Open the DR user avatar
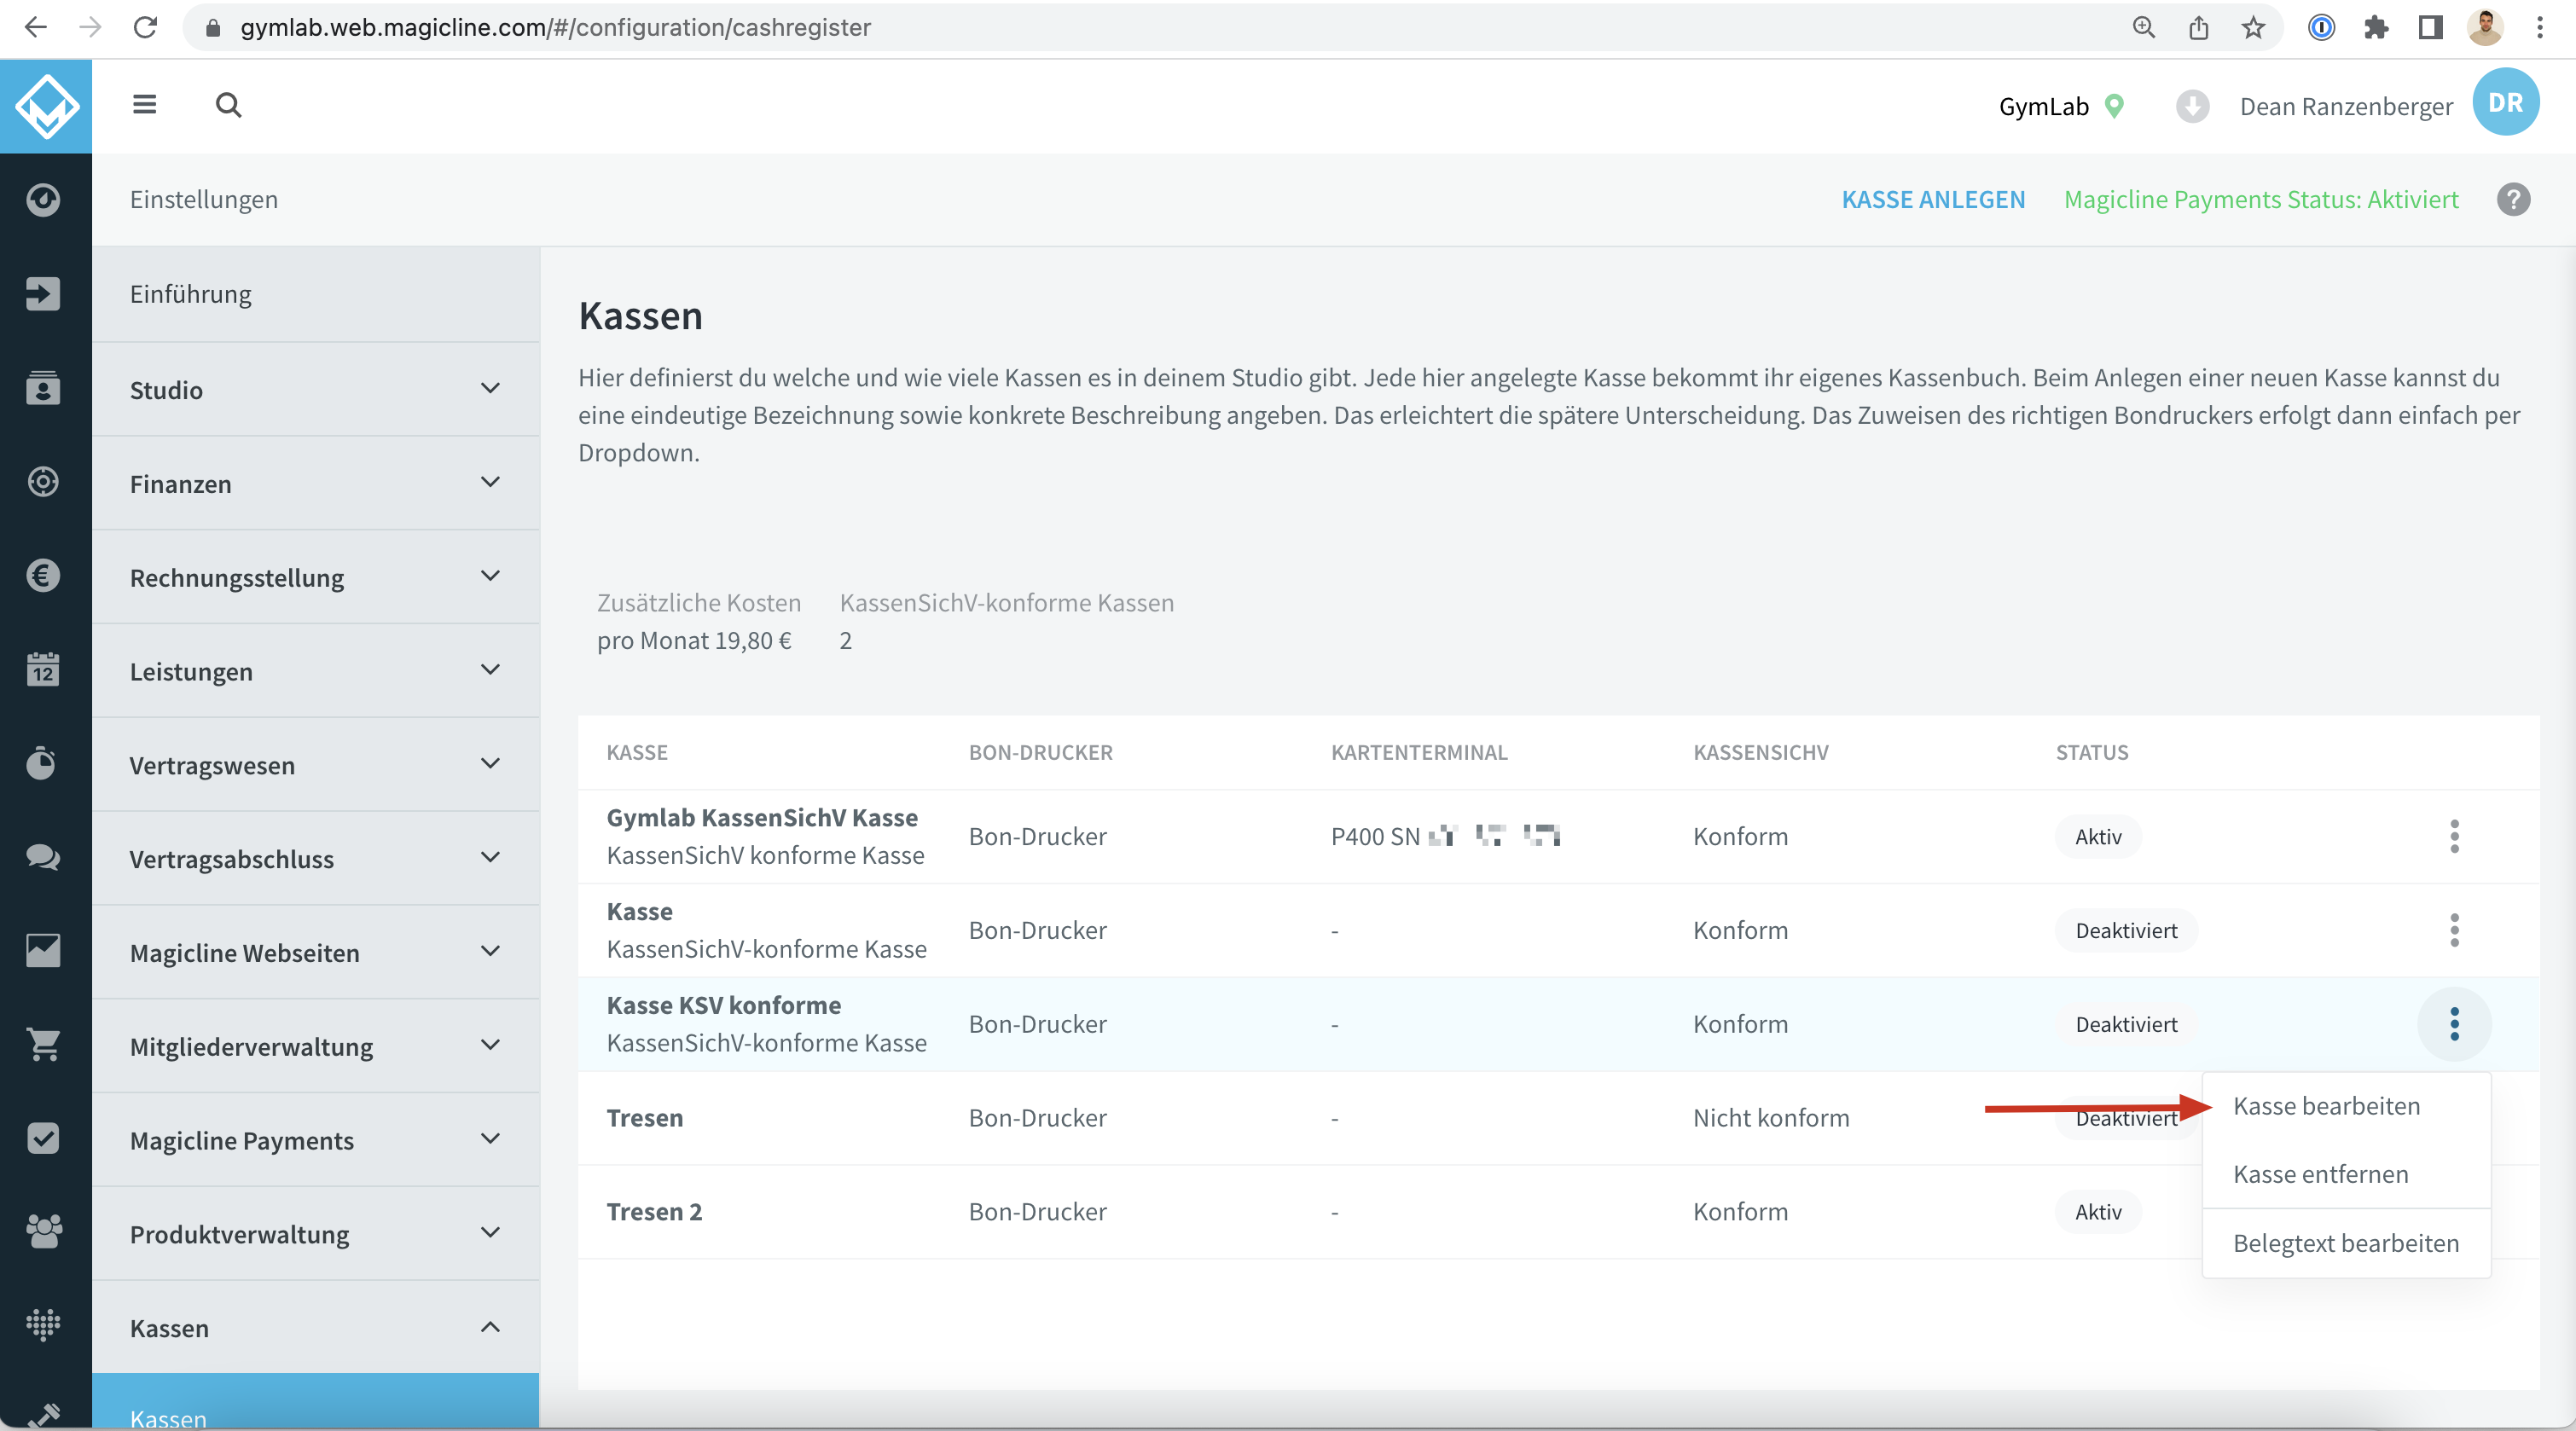The height and width of the screenshot is (1431, 2576). [x=2505, y=102]
